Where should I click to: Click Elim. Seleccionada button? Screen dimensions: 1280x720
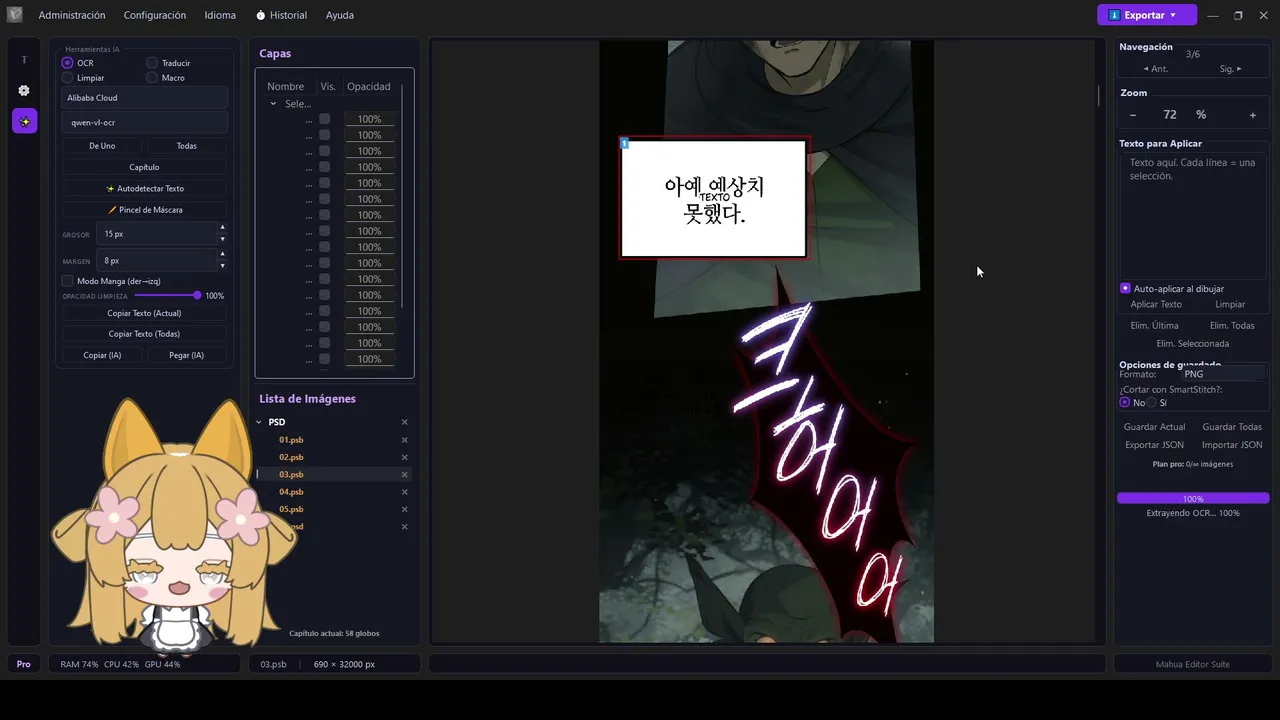click(x=1193, y=344)
